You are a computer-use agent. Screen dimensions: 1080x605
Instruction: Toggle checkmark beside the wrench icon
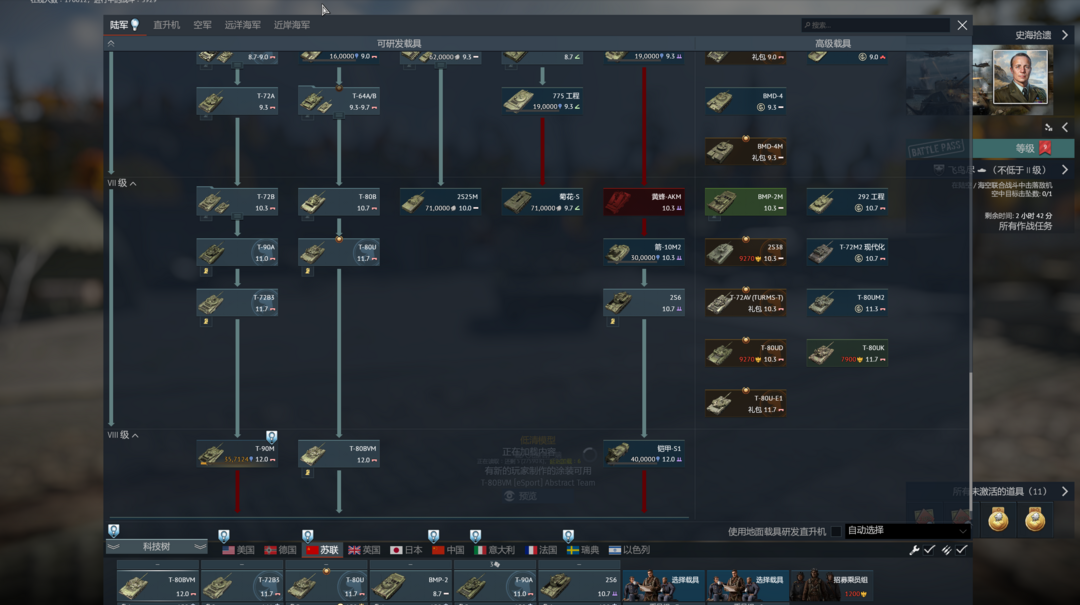tap(930, 549)
